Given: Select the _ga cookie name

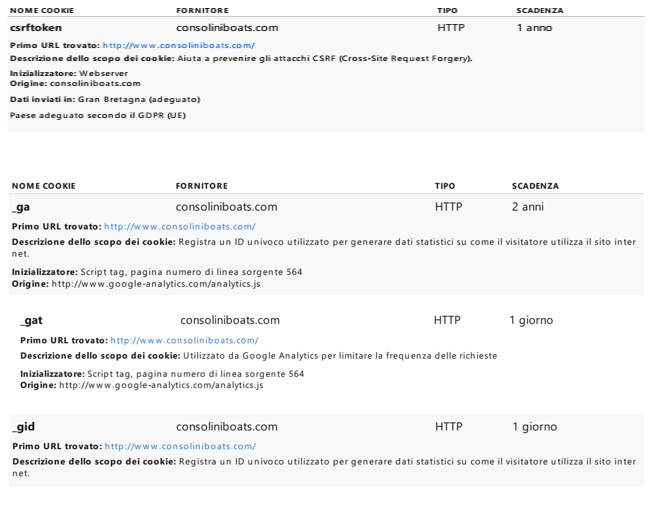Looking at the screenshot, I should [21, 207].
